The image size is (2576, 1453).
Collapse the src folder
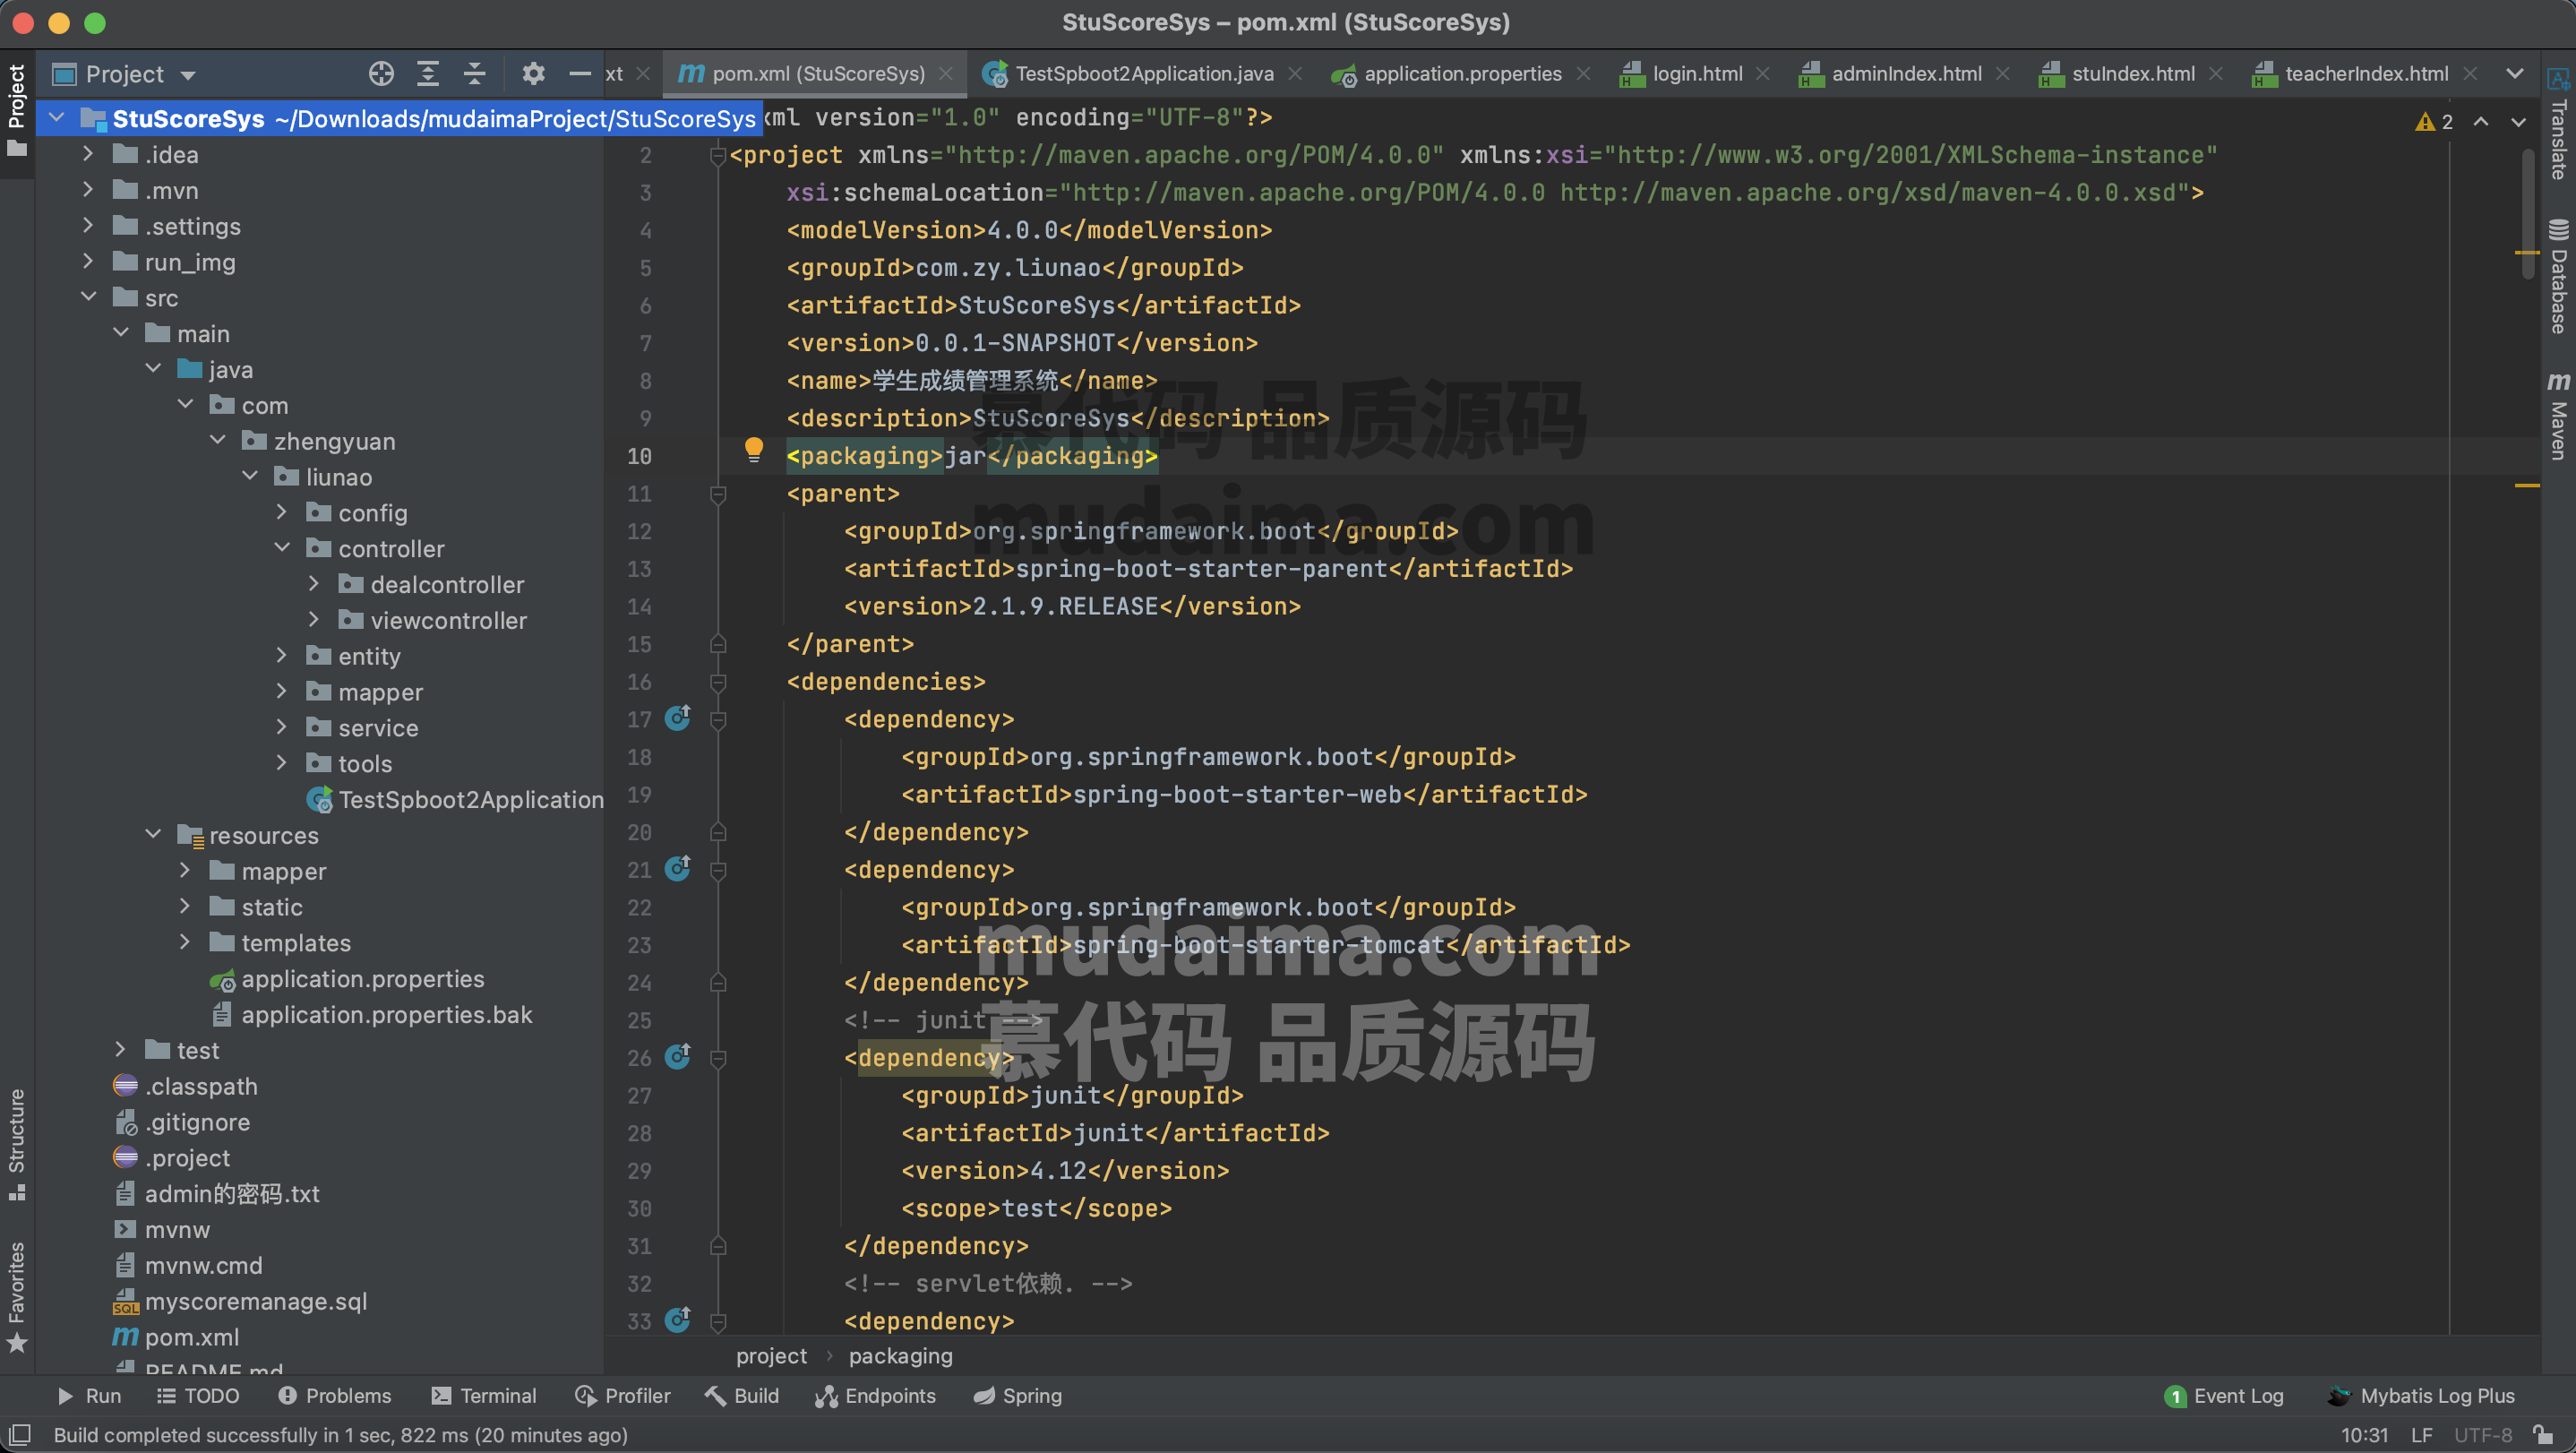[x=88, y=297]
